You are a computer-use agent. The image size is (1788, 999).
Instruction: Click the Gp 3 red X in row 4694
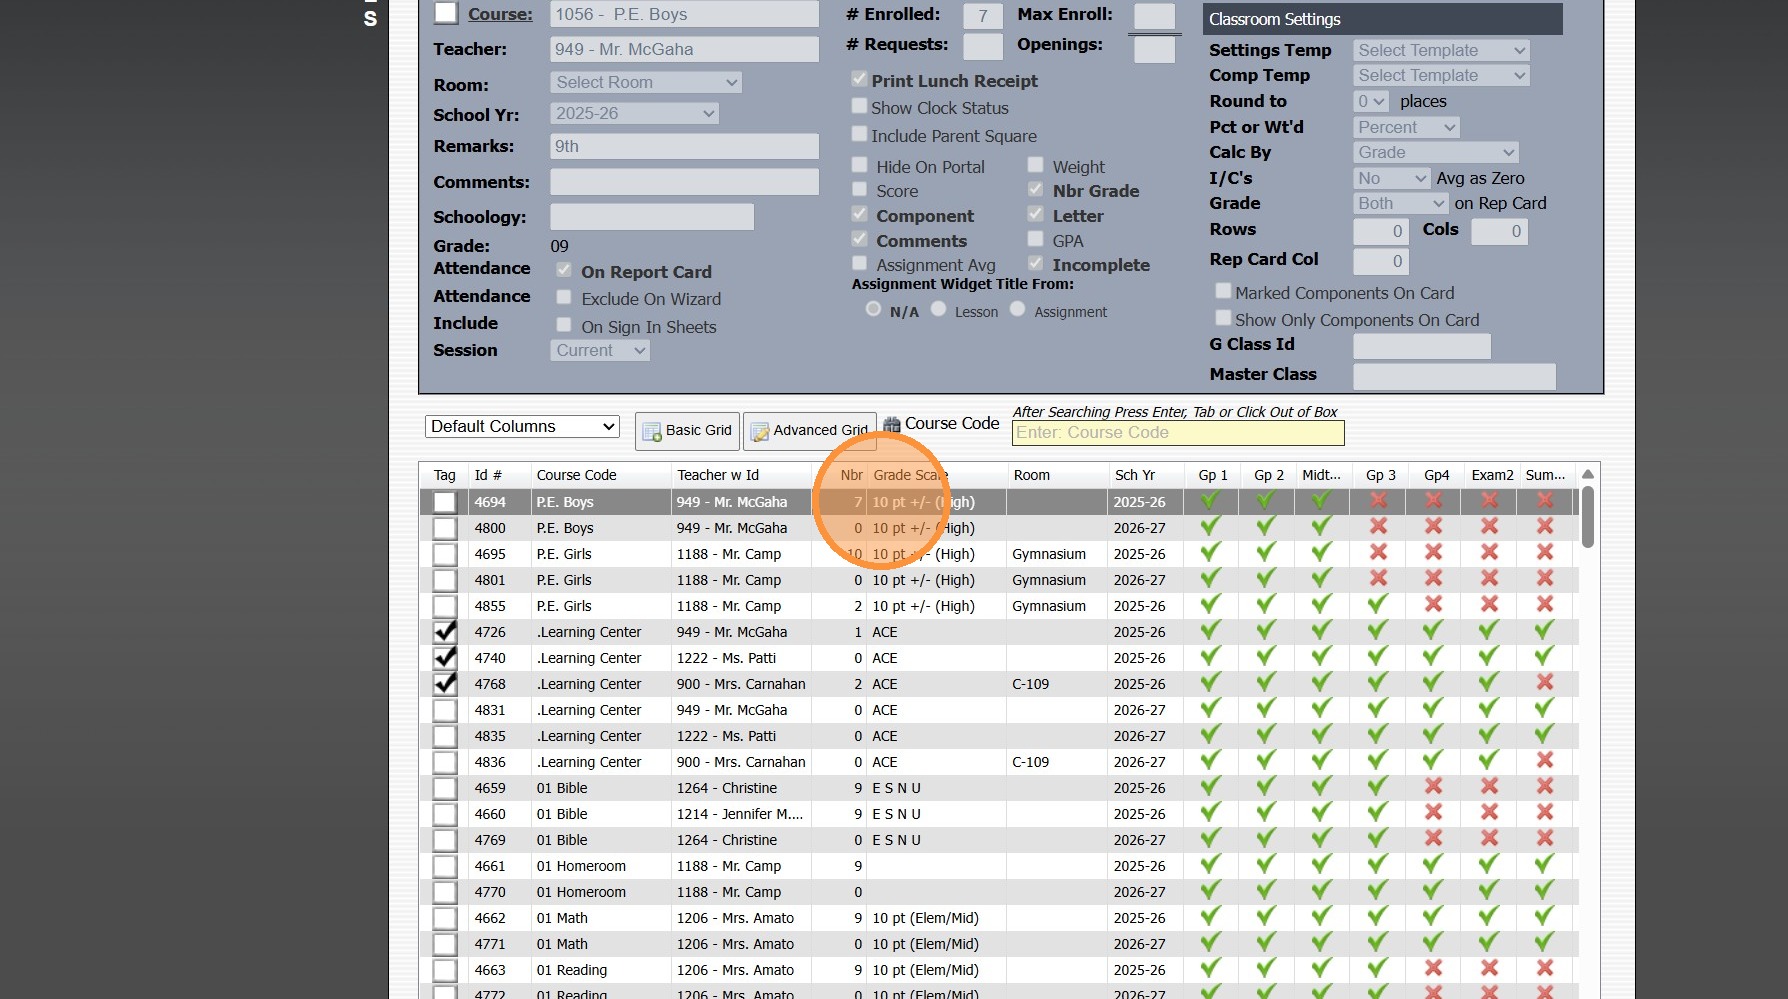click(1378, 500)
